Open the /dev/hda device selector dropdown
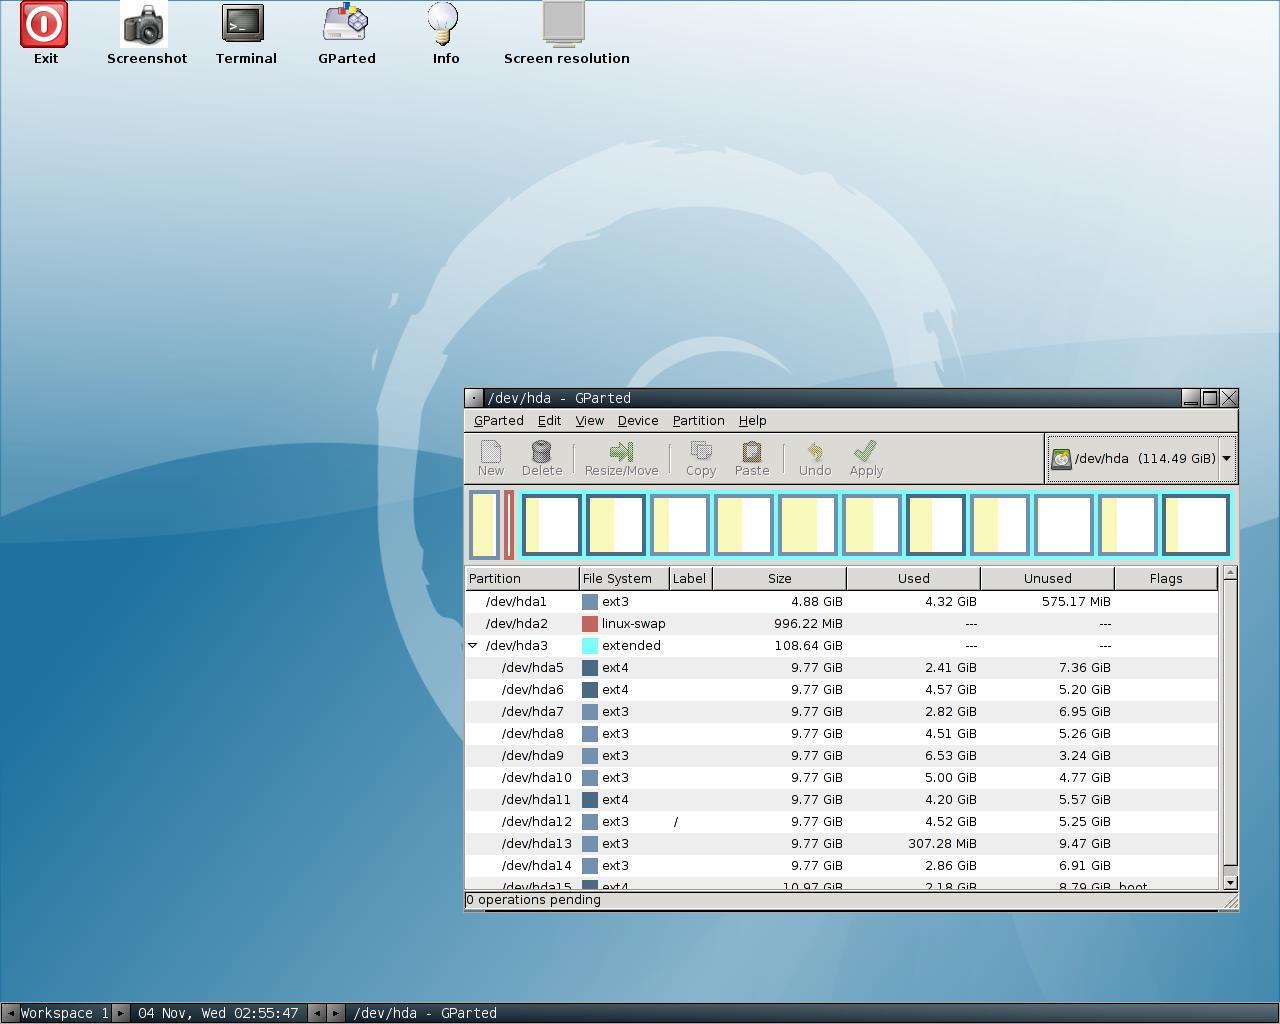This screenshot has height=1024, width=1280. [1141, 459]
